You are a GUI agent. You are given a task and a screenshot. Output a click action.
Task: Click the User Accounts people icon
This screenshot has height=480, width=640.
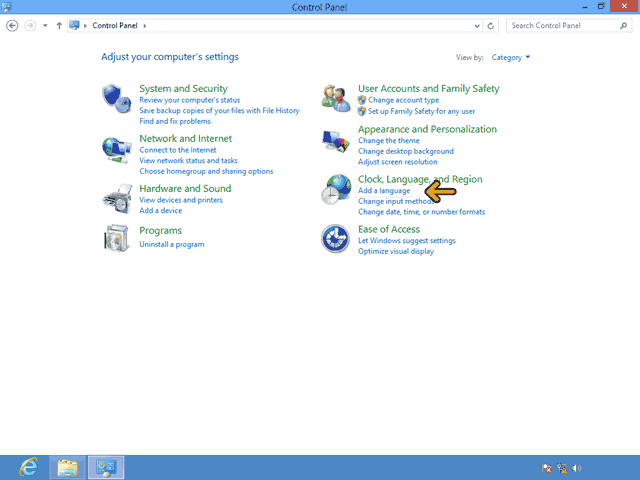tap(336, 98)
